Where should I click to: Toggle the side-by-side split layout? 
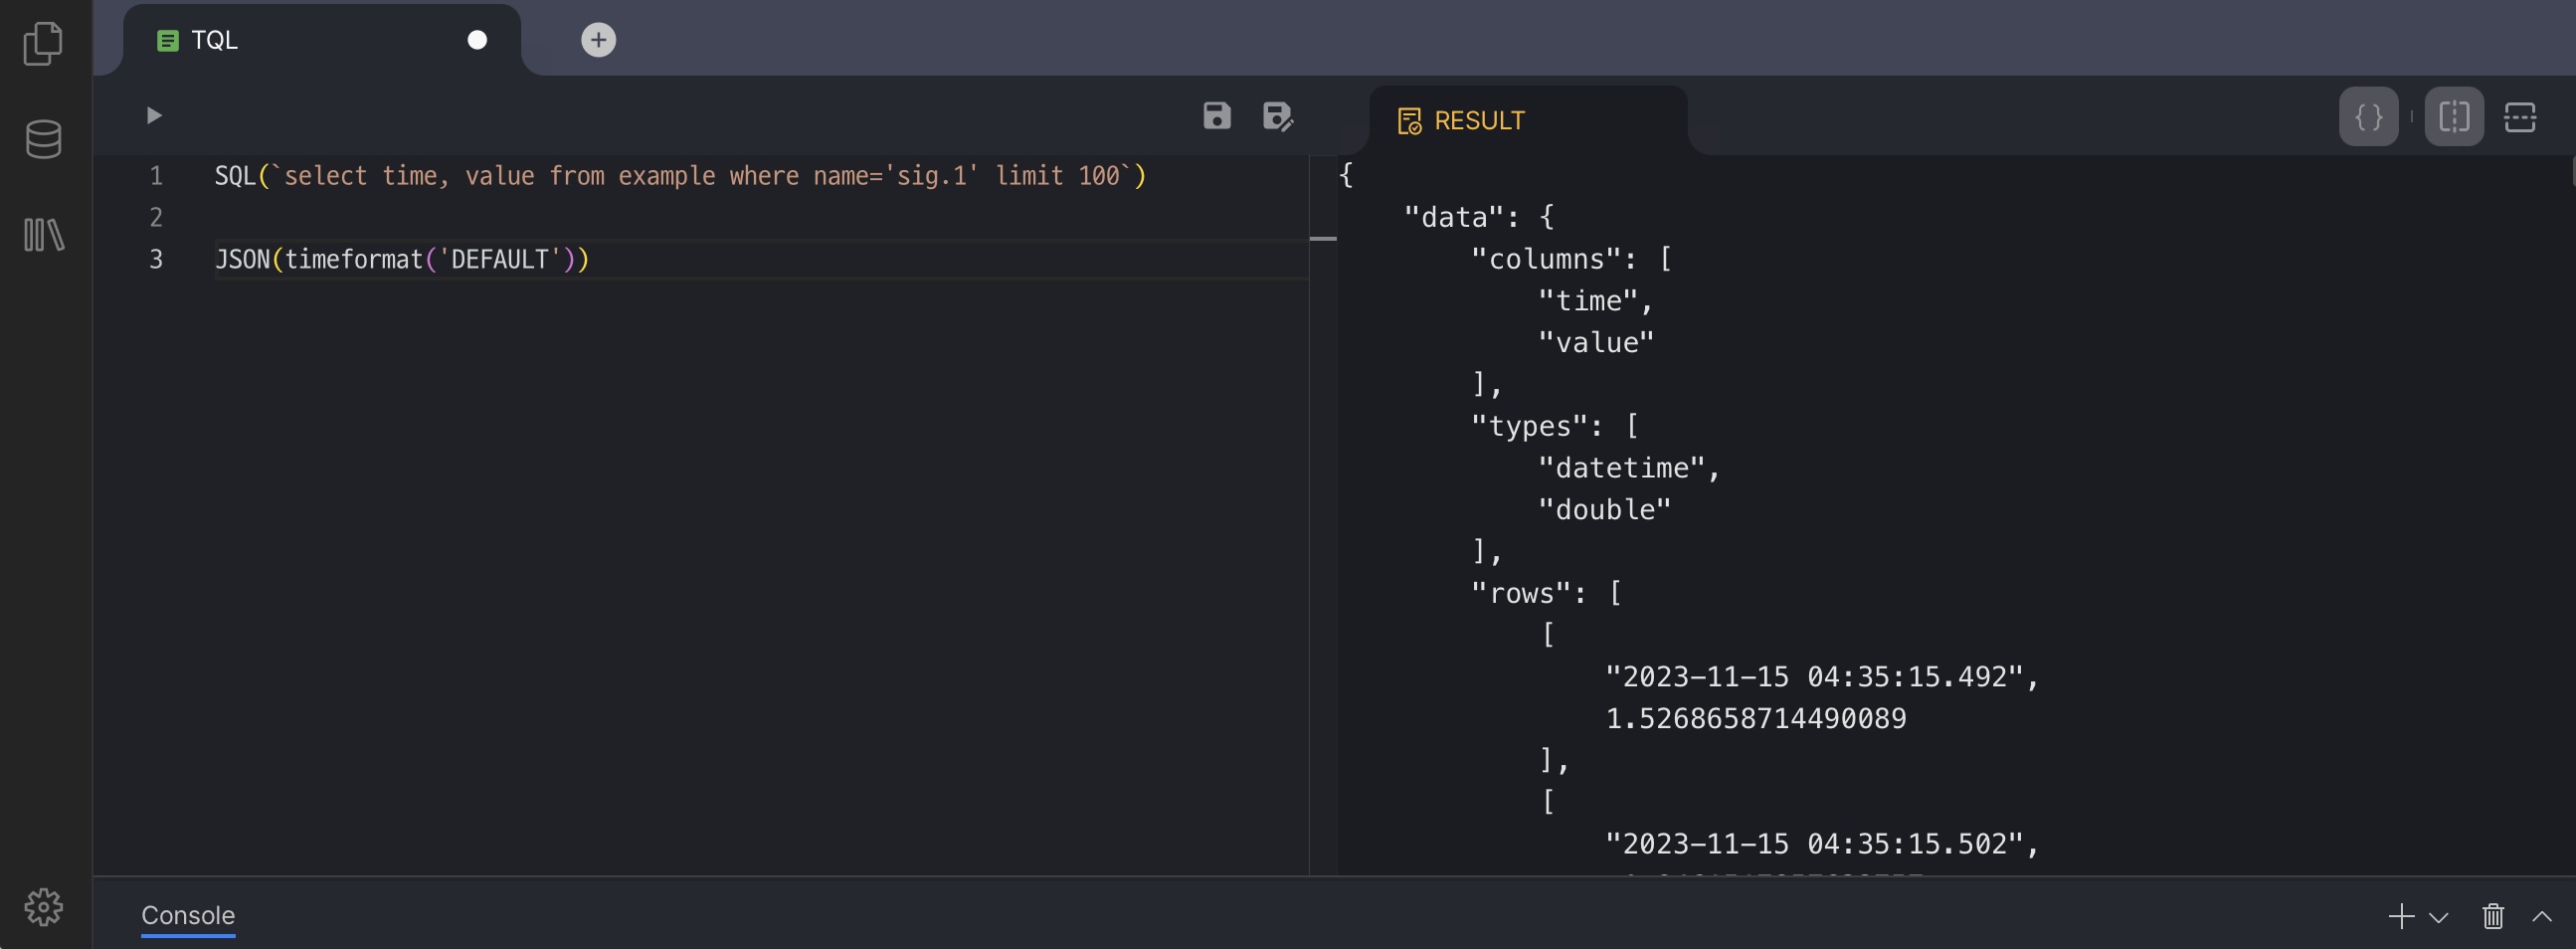pos(2453,117)
